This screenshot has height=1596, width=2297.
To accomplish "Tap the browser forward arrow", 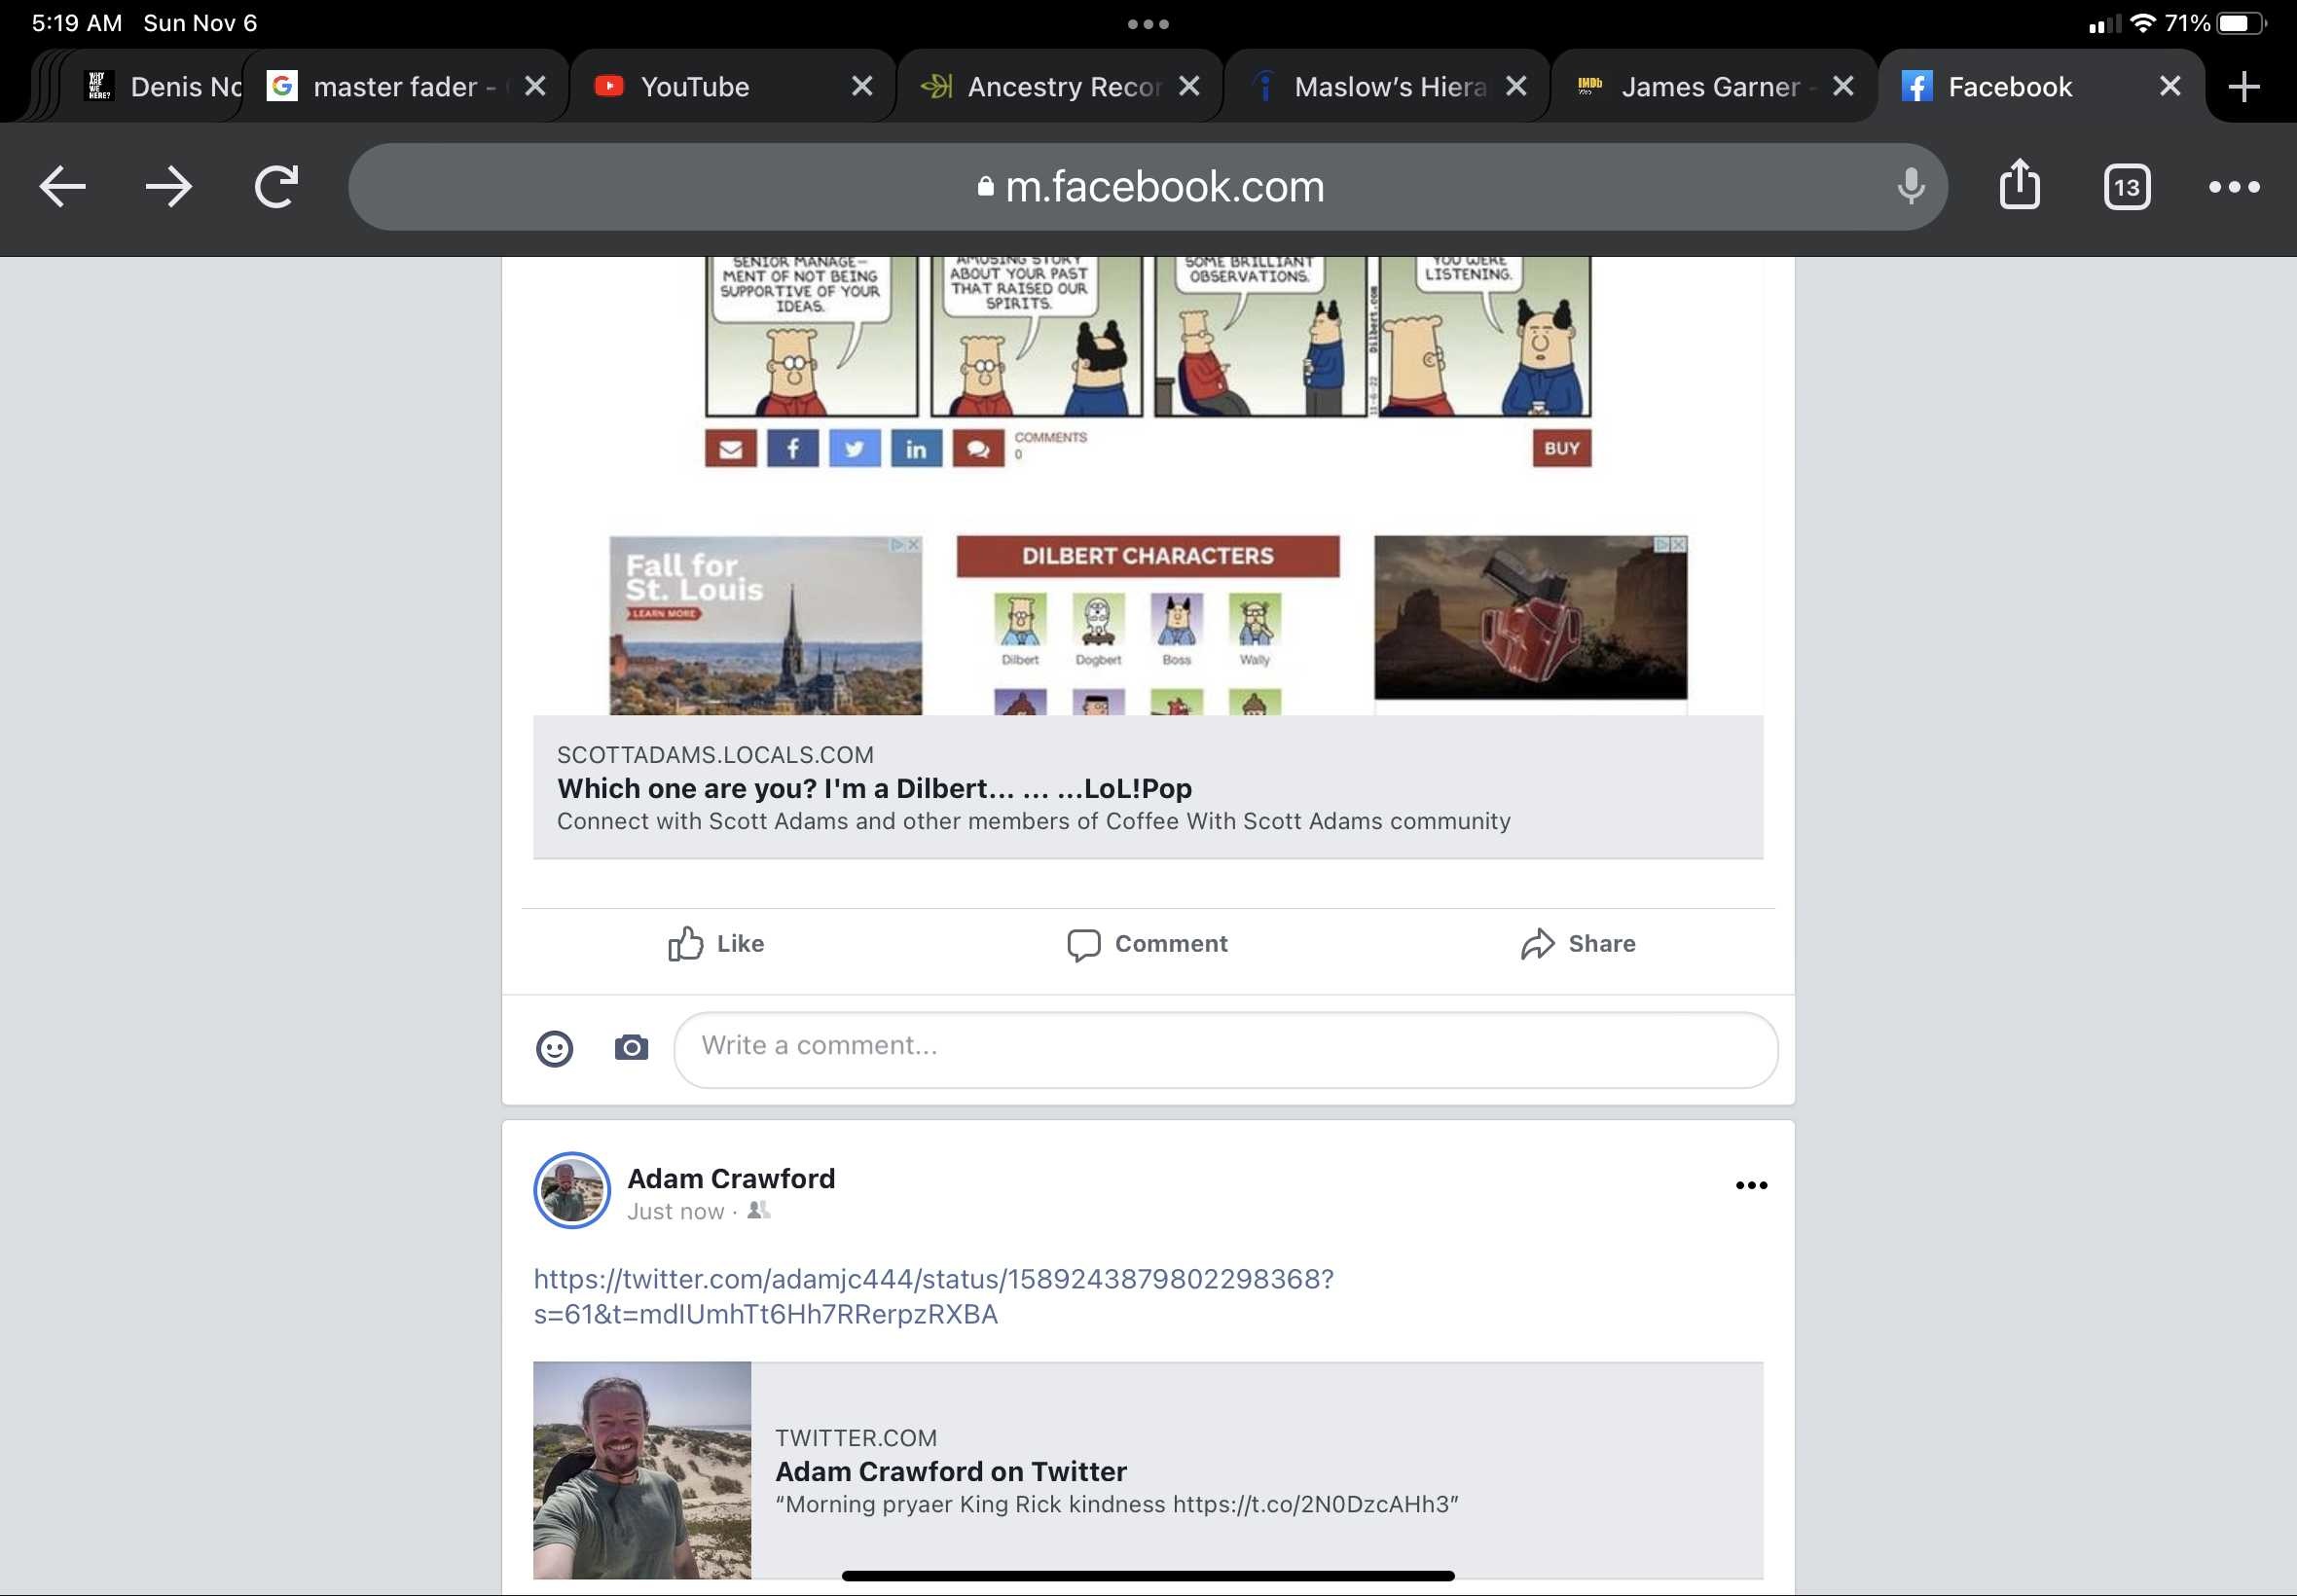I will pos(169,187).
